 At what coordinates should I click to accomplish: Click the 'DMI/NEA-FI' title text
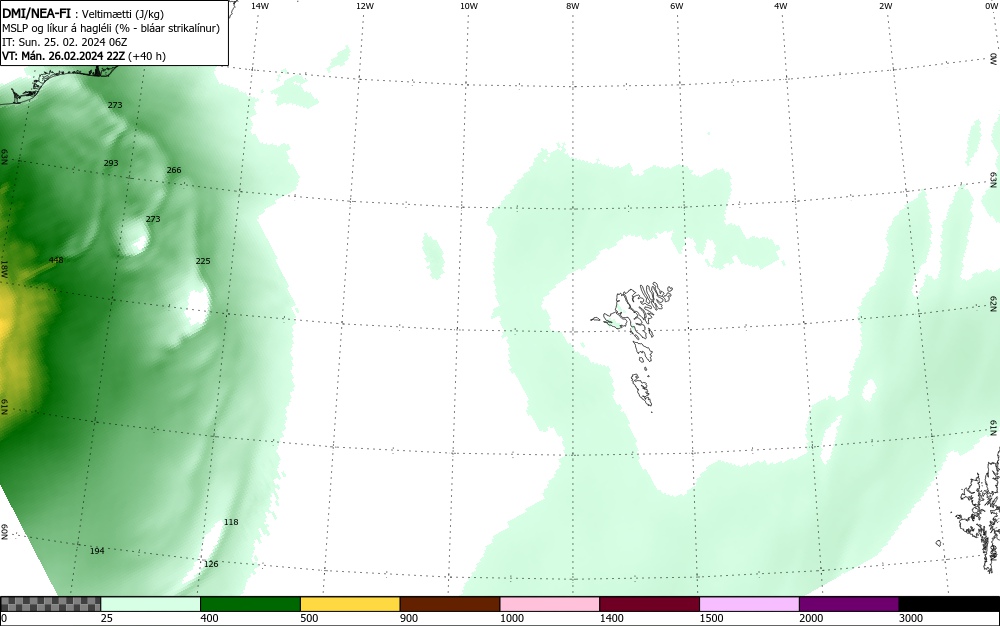36,13
